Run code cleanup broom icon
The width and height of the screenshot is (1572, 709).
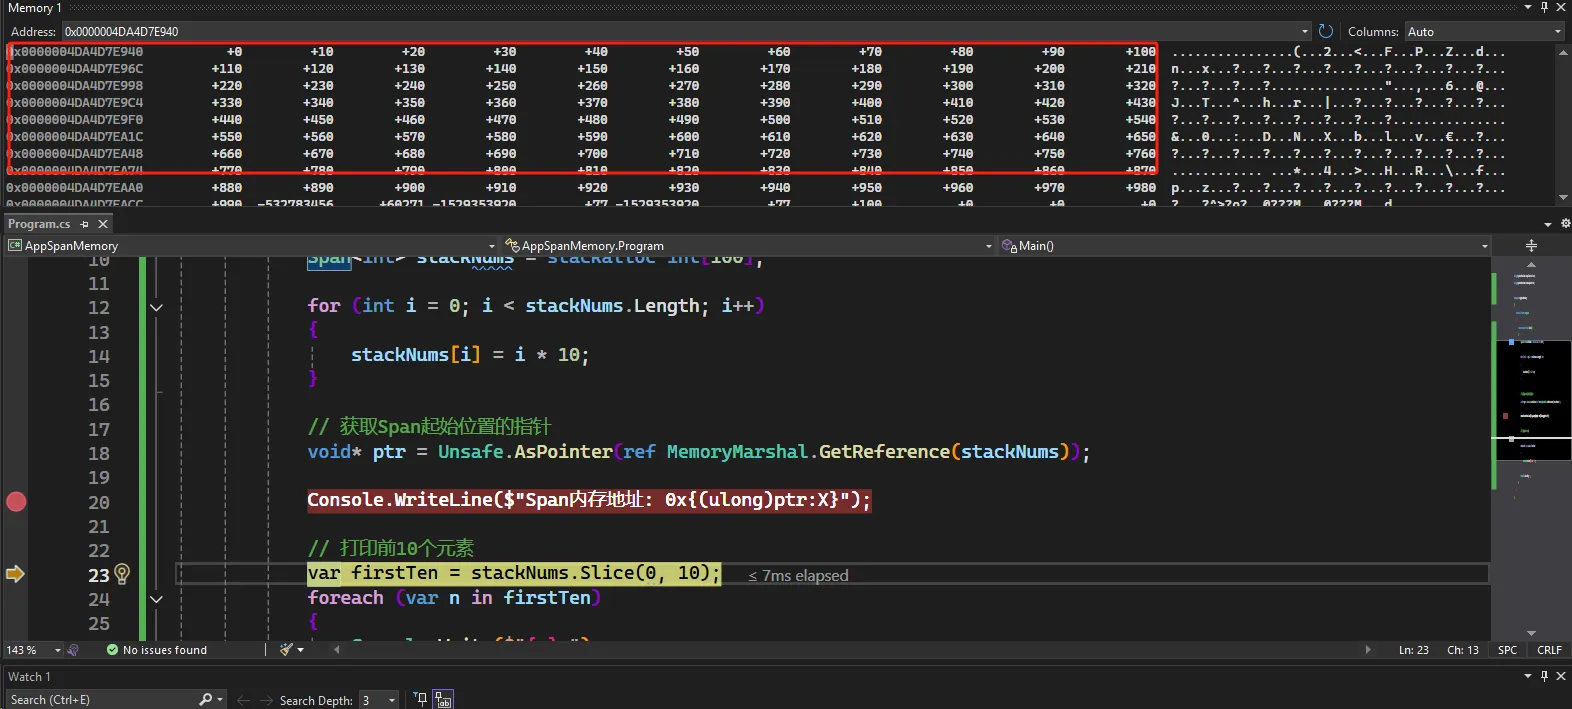[x=286, y=650]
